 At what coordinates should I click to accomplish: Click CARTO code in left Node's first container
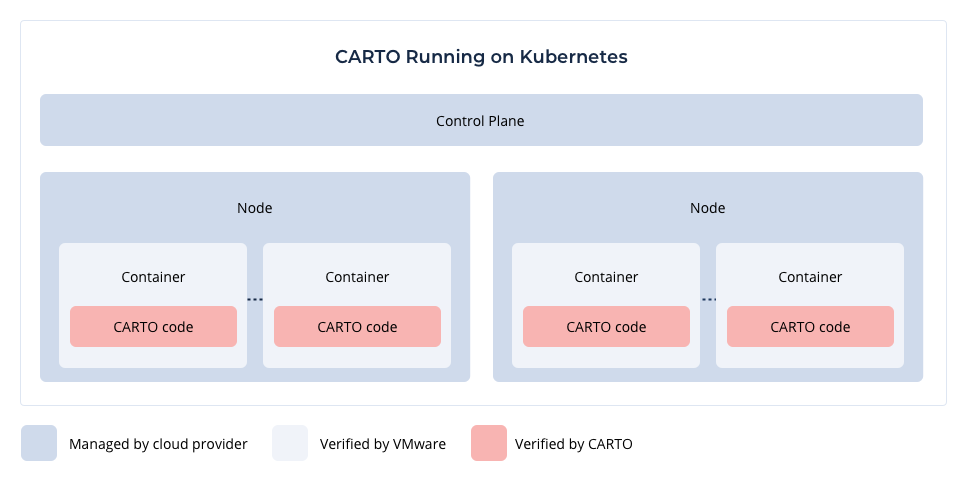153,327
